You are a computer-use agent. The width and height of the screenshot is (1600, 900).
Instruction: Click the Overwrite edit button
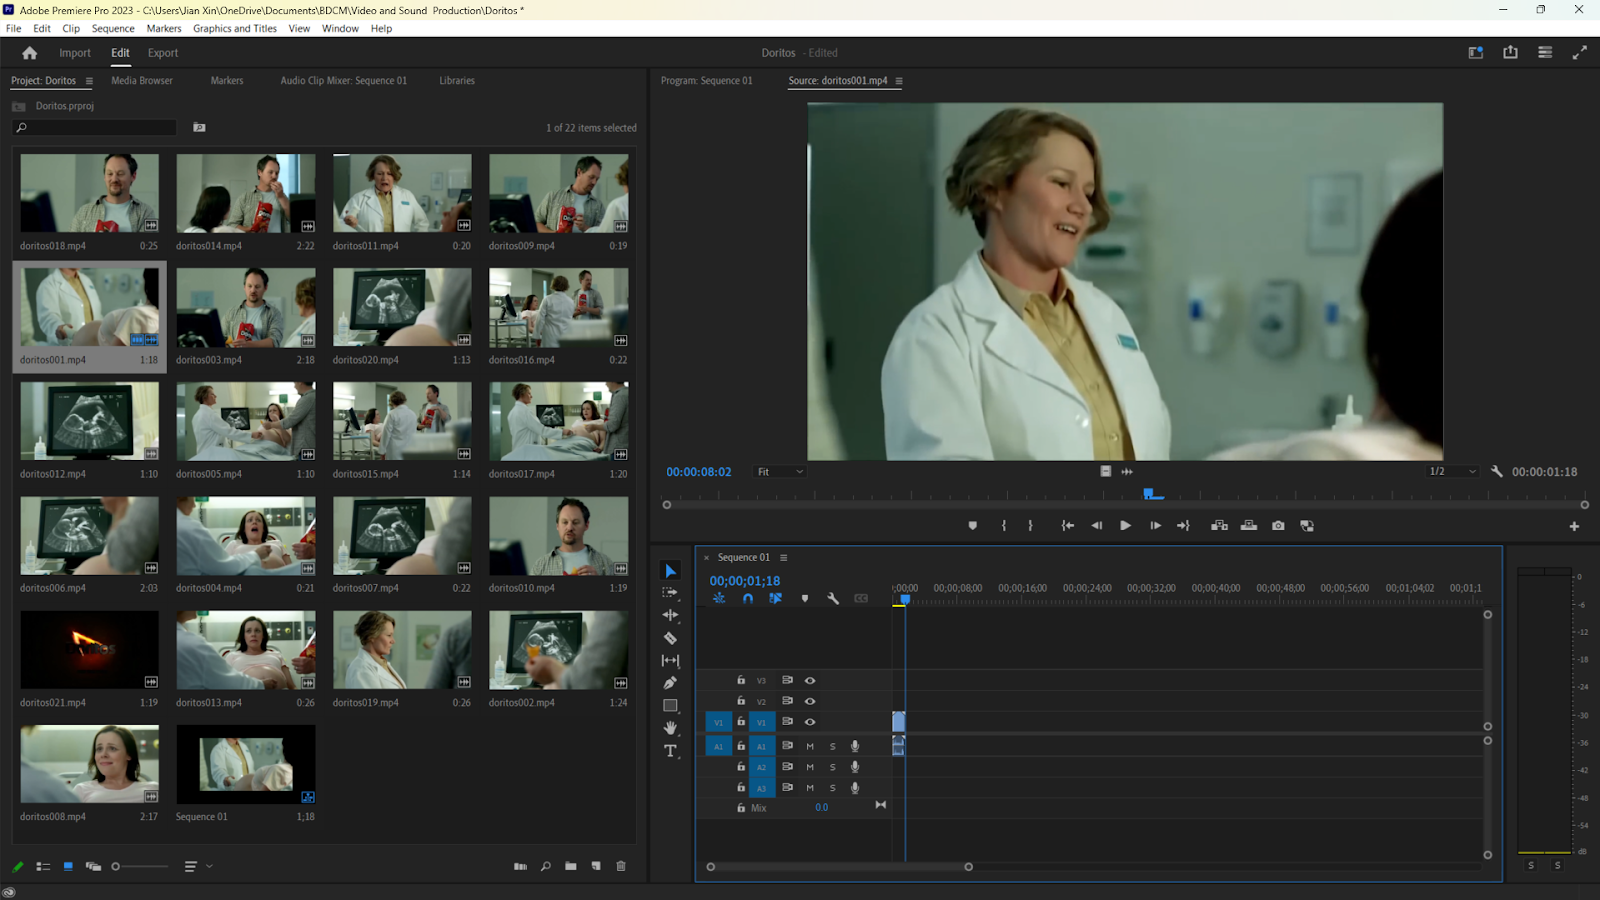[1249, 526]
